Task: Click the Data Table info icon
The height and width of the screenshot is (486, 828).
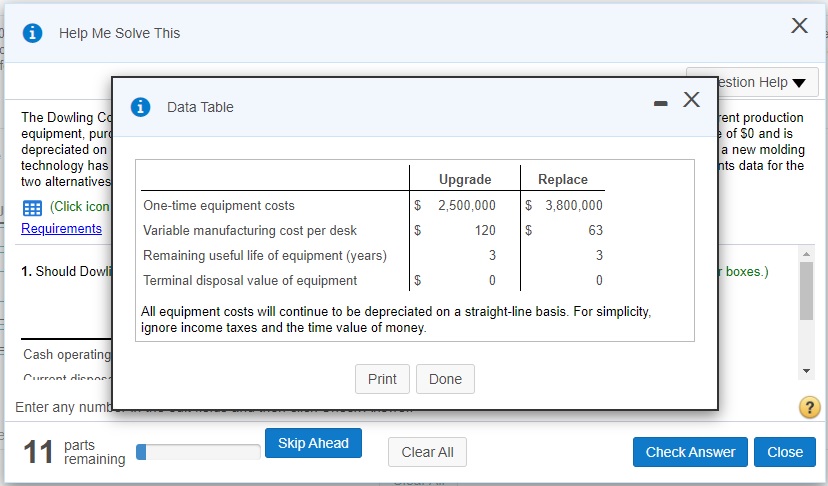Action: pos(140,107)
